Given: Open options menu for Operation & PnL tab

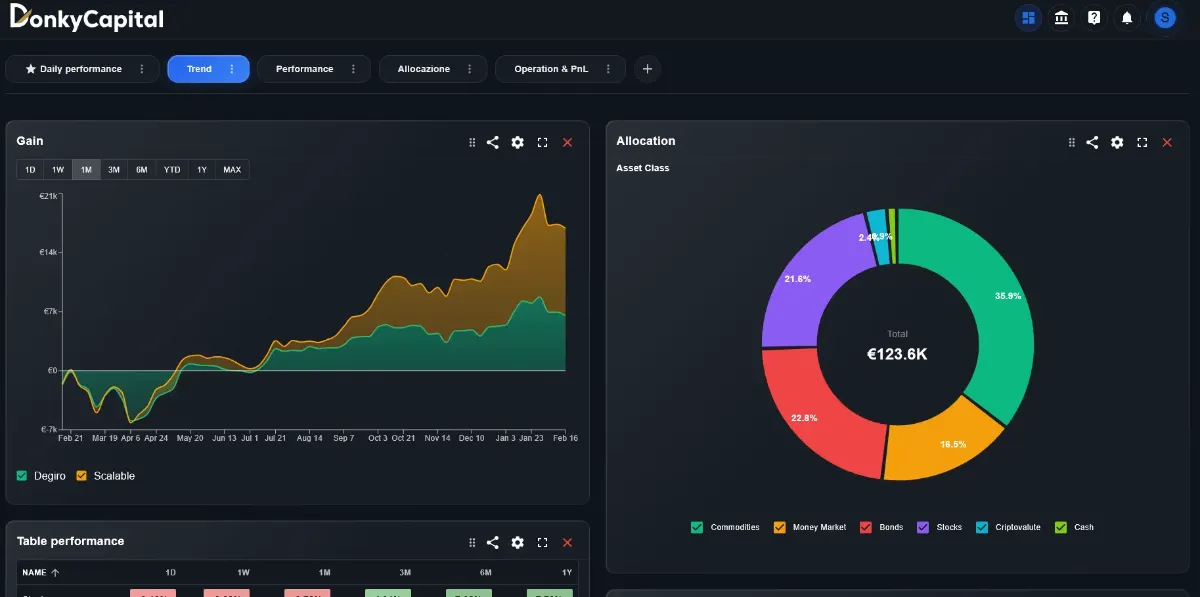Looking at the screenshot, I should coord(608,69).
